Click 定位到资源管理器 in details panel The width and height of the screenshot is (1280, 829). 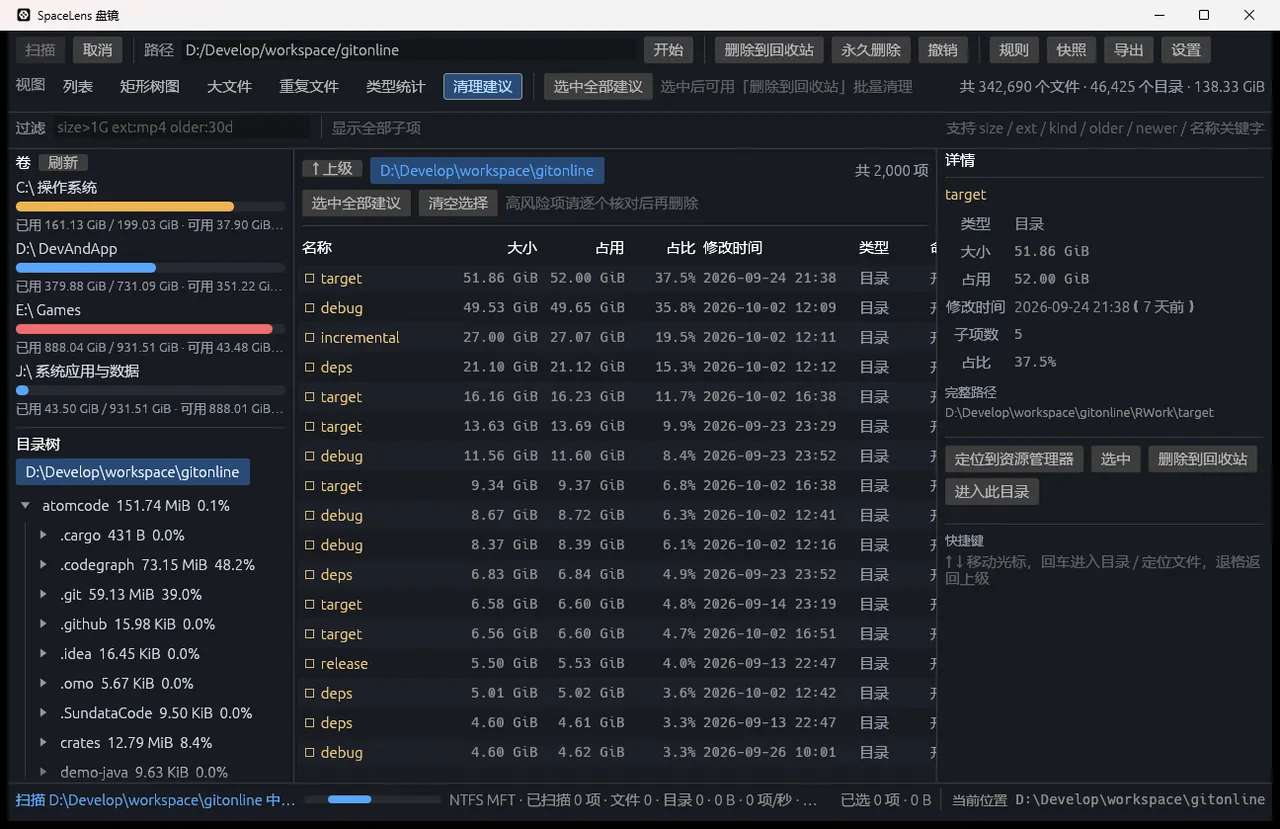click(x=1014, y=459)
